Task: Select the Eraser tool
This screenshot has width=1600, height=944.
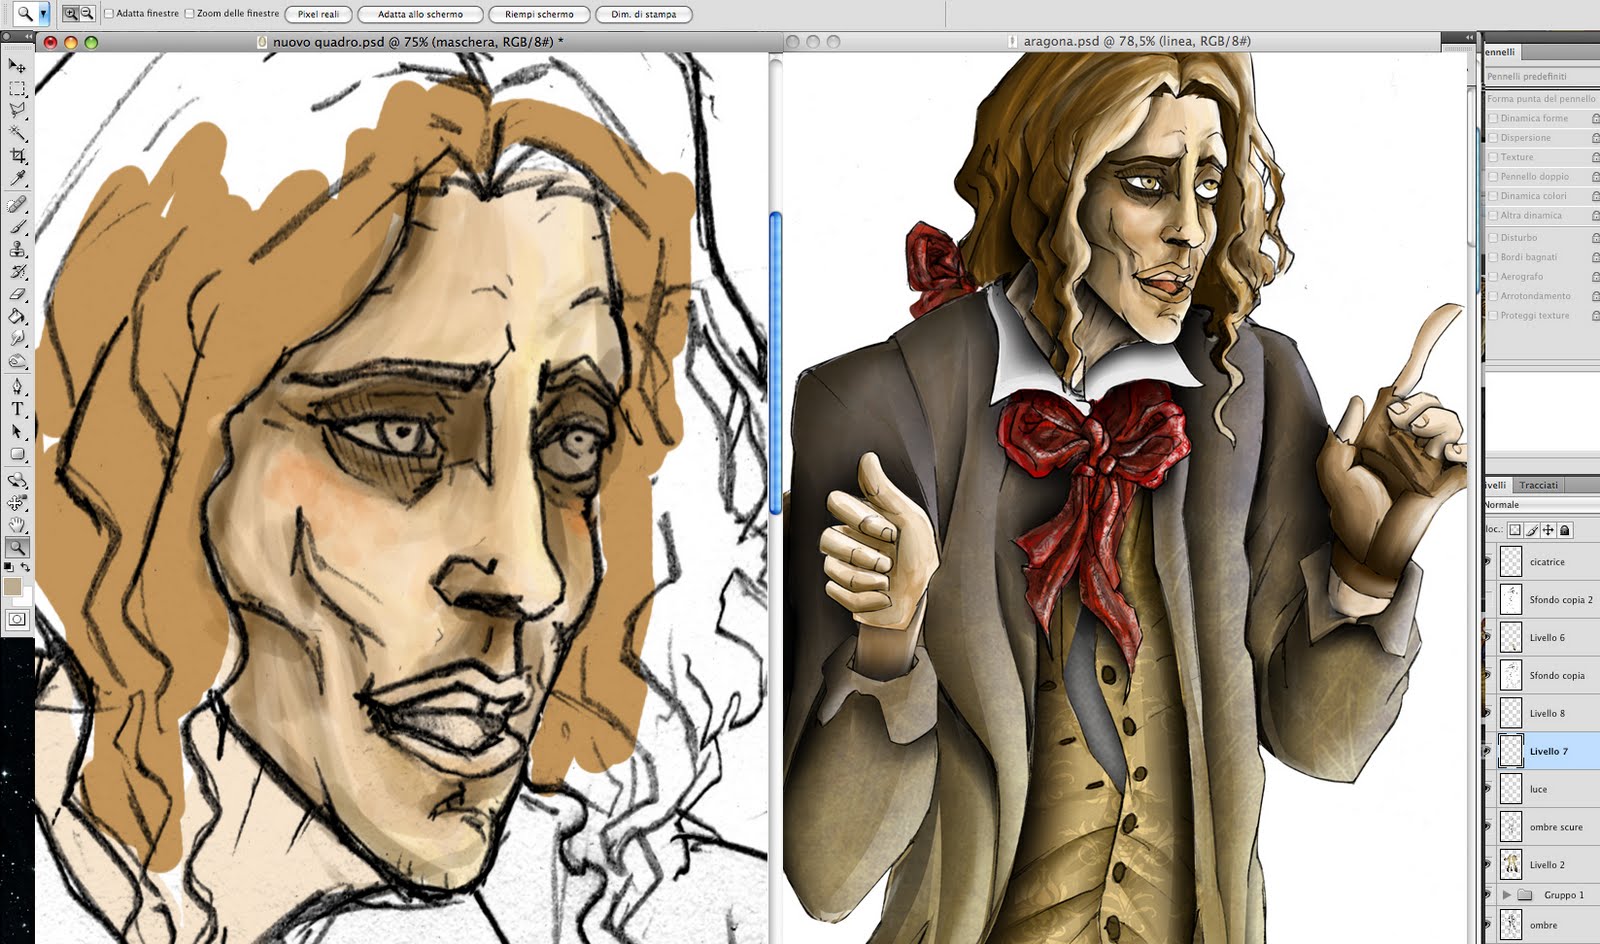Action: tap(17, 295)
